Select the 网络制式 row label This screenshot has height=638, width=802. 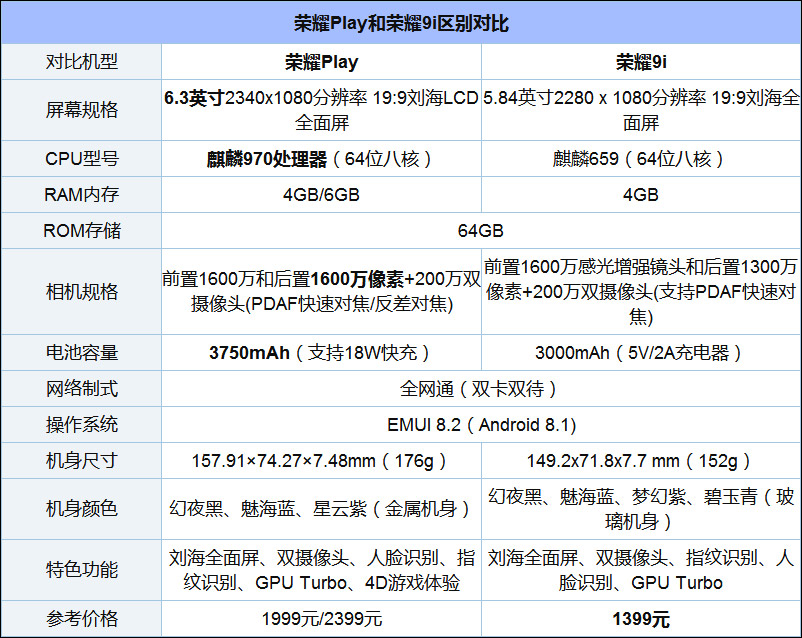click(81, 388)
